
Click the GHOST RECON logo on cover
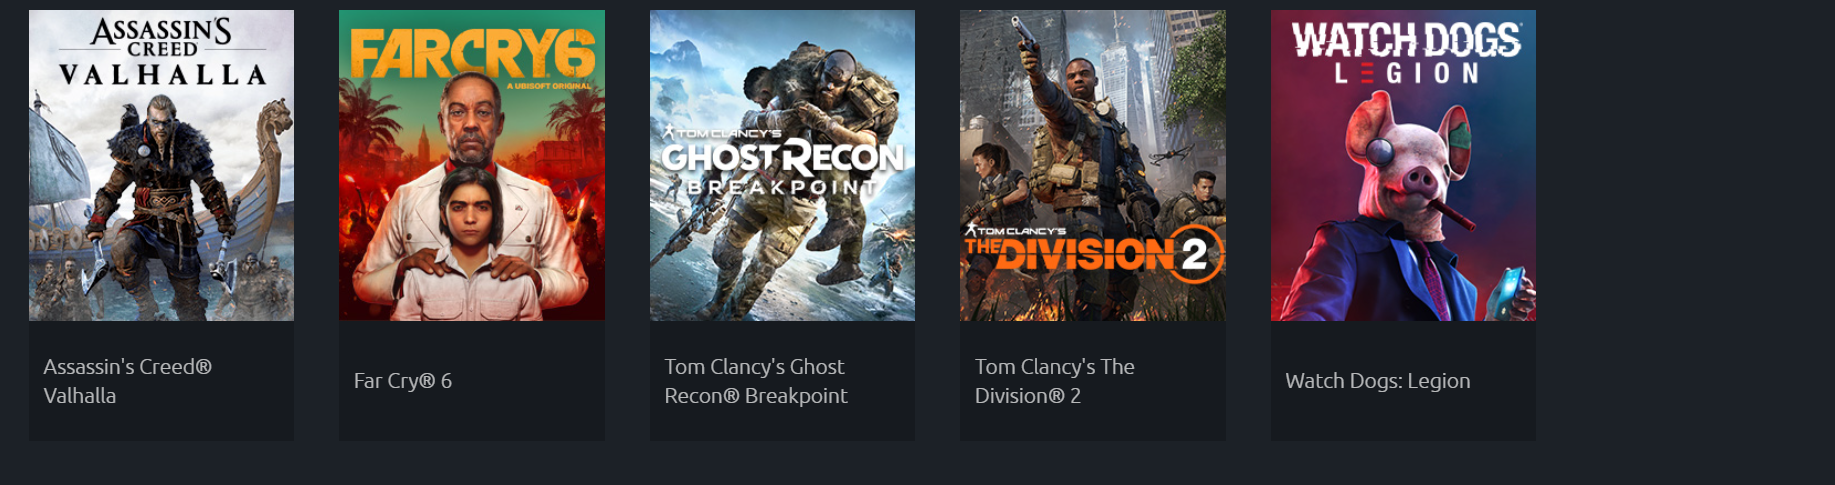point(783,157)
